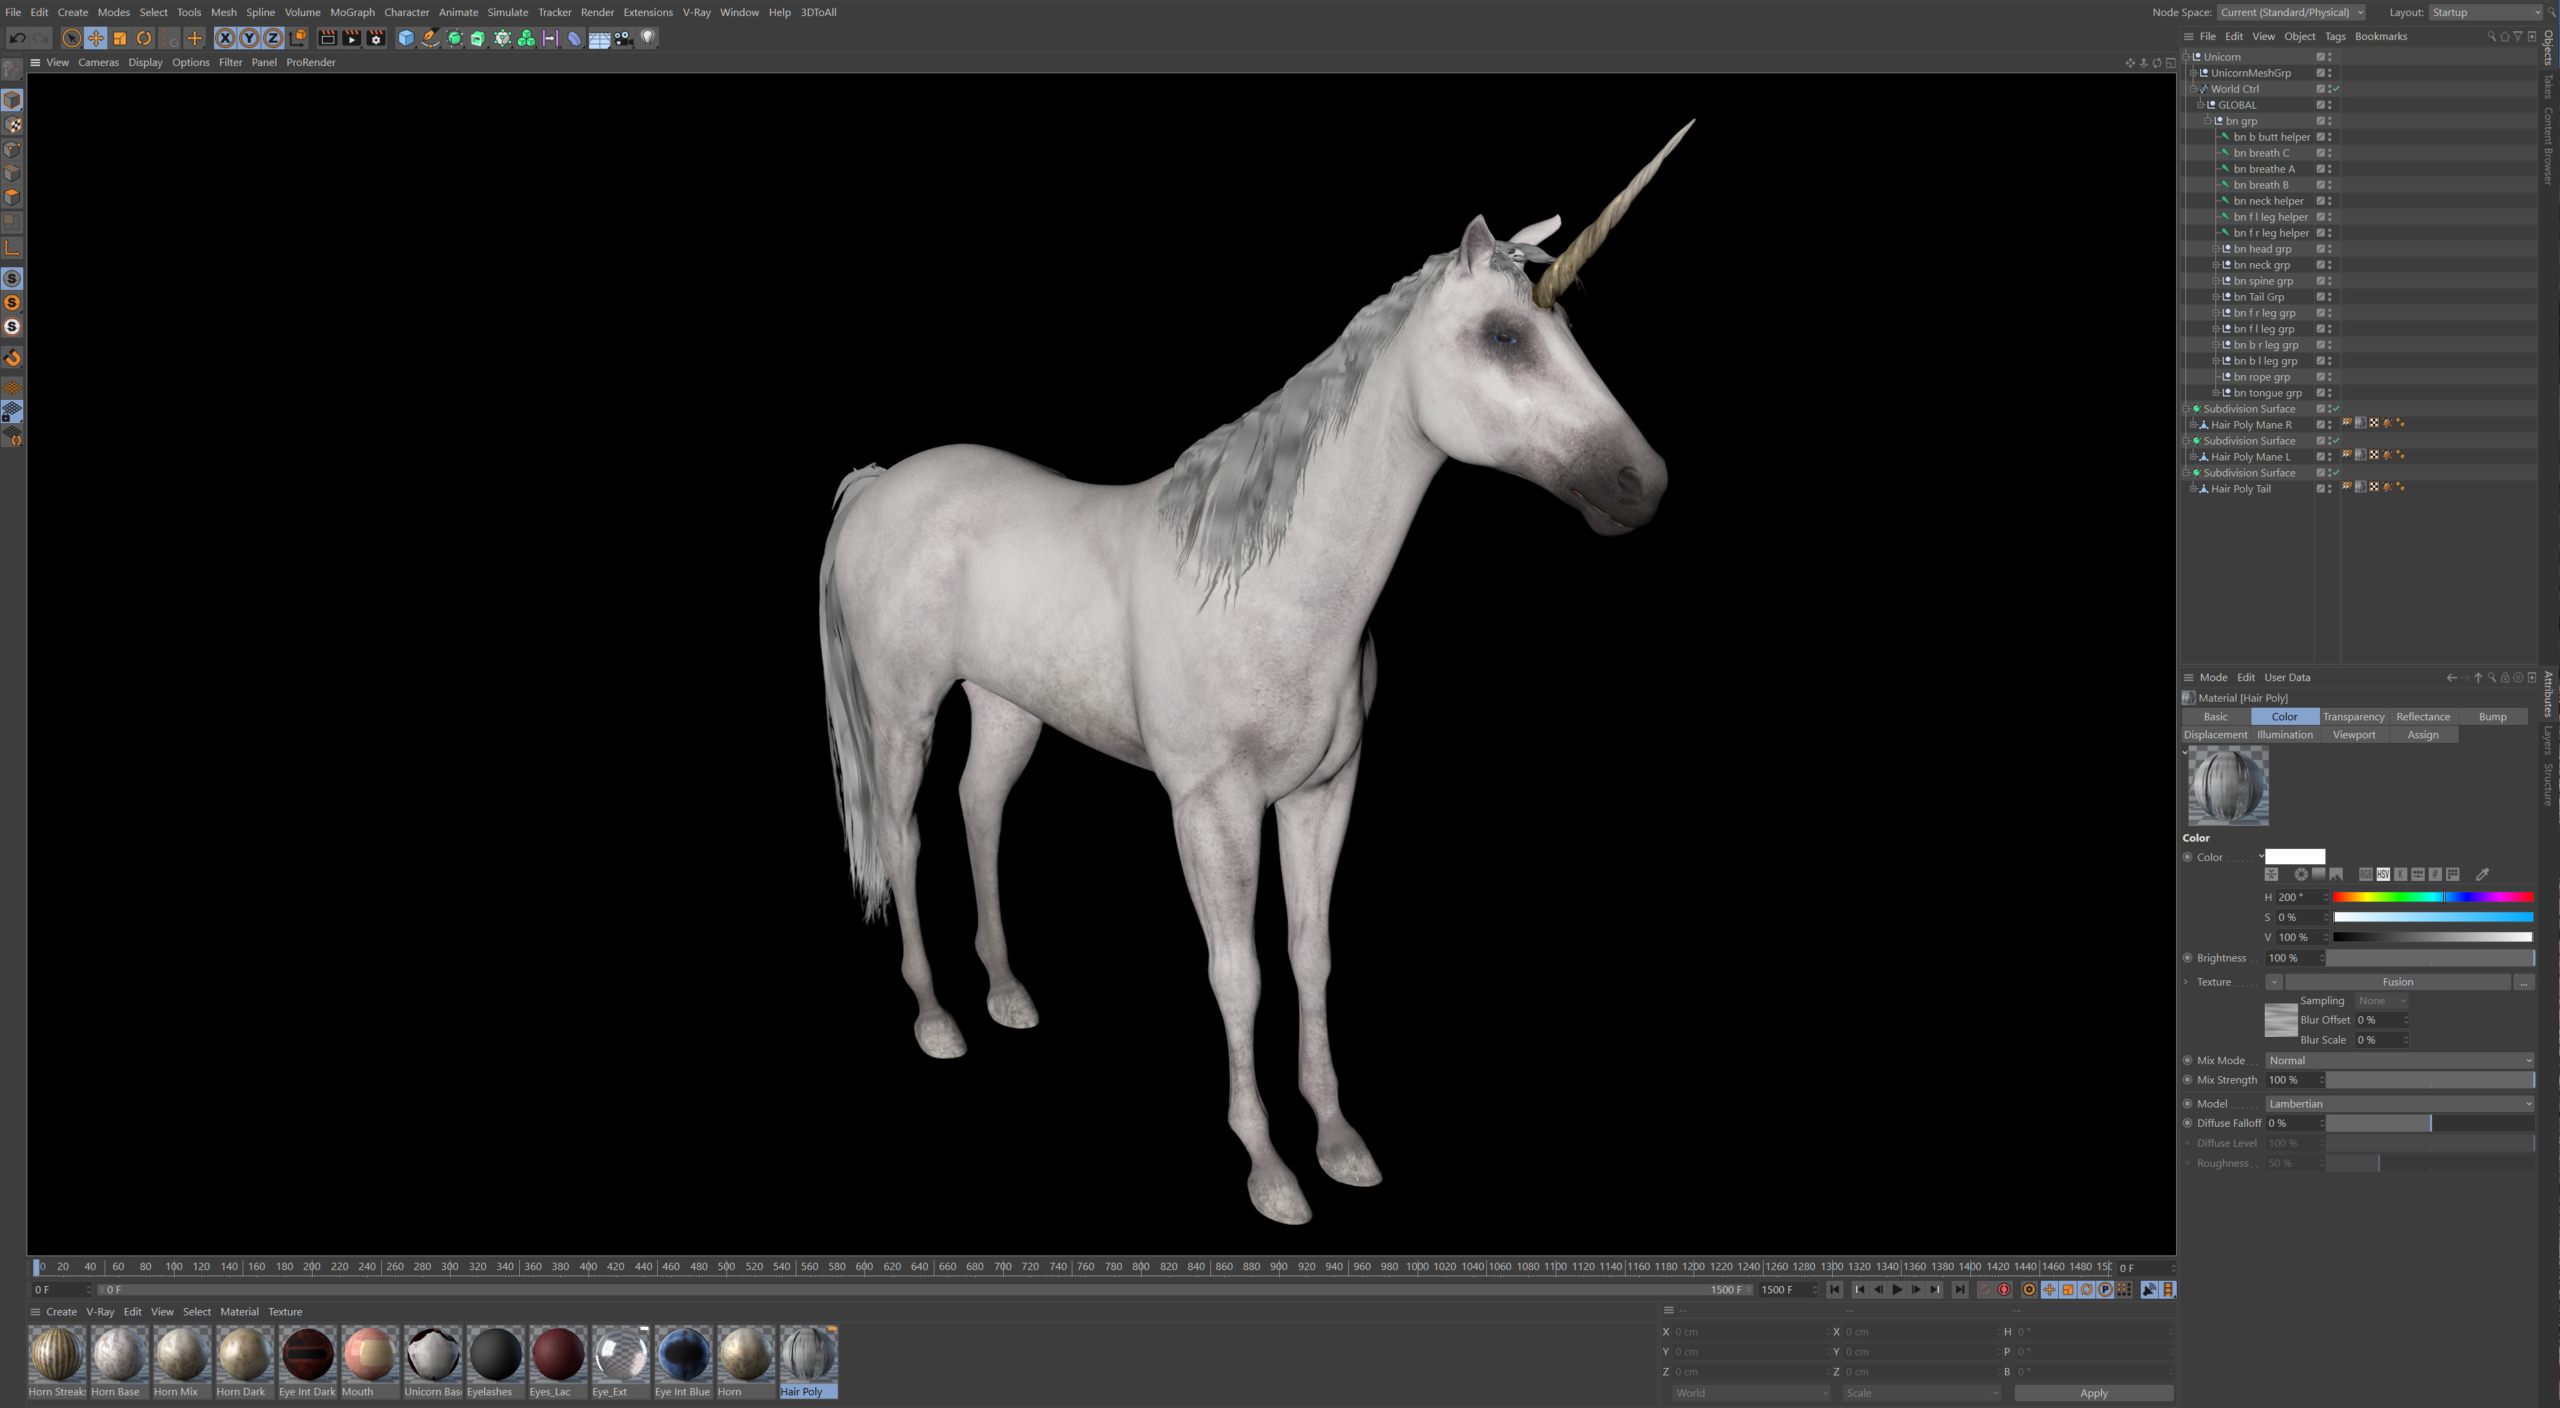The width and height of the screenshot is (2560, 1408).
Task: Switch to the Reflectance tab
Action: coord(2422,717)
